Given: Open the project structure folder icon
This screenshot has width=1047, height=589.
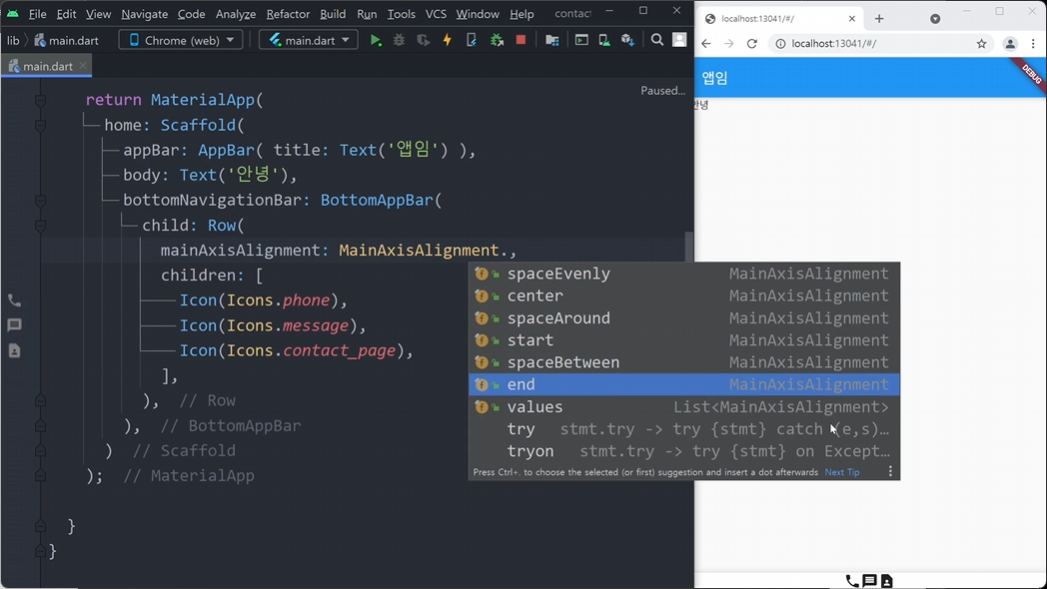Looking at the screenshot, I should pos(552,41).
